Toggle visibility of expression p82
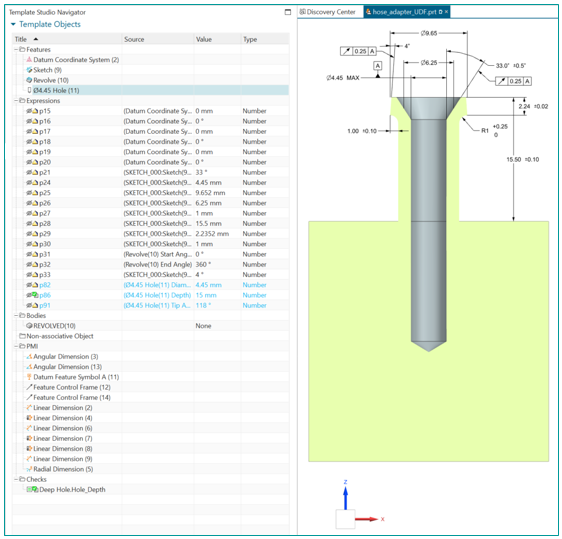Screen dimensions: 562x539 [x=29, y=285]
